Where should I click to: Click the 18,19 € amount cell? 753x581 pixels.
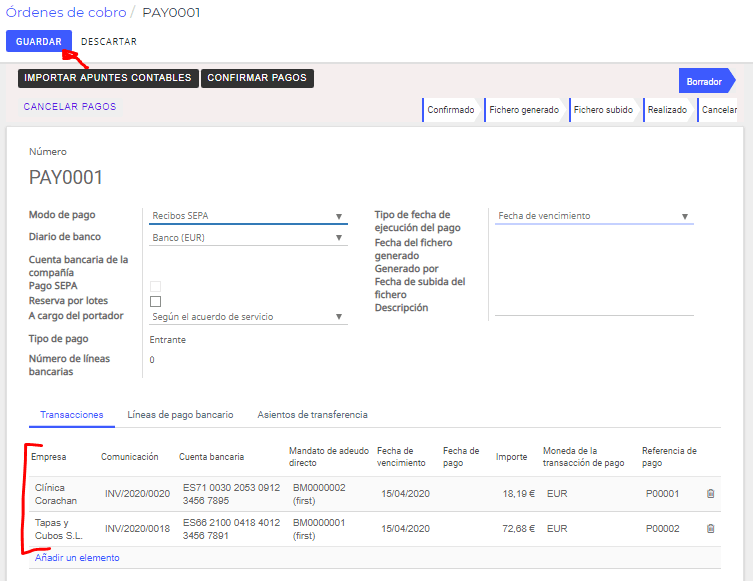pos(519,494)
